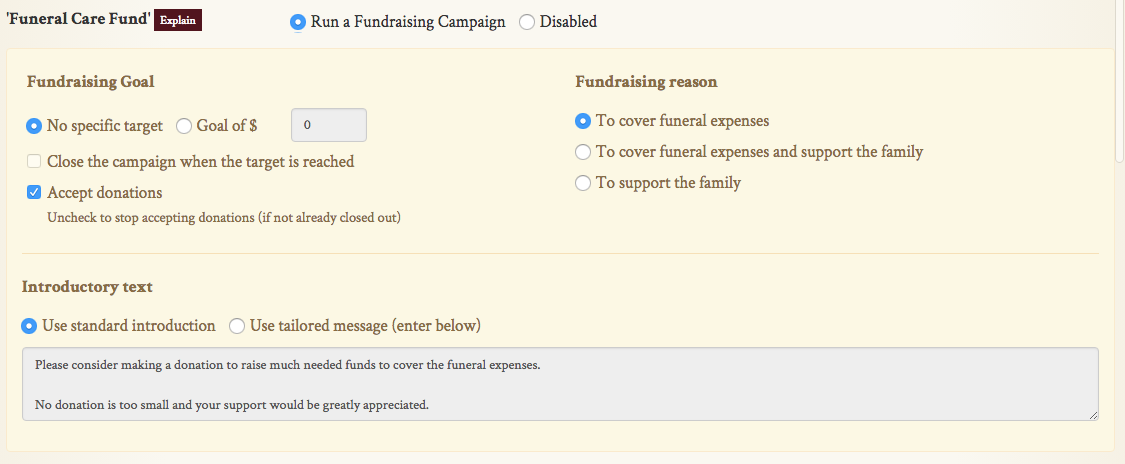Screen dimensions: 1125x464
Task: Click the Explain button beside Funeral Care Fund
Action: tap(178, 20)
